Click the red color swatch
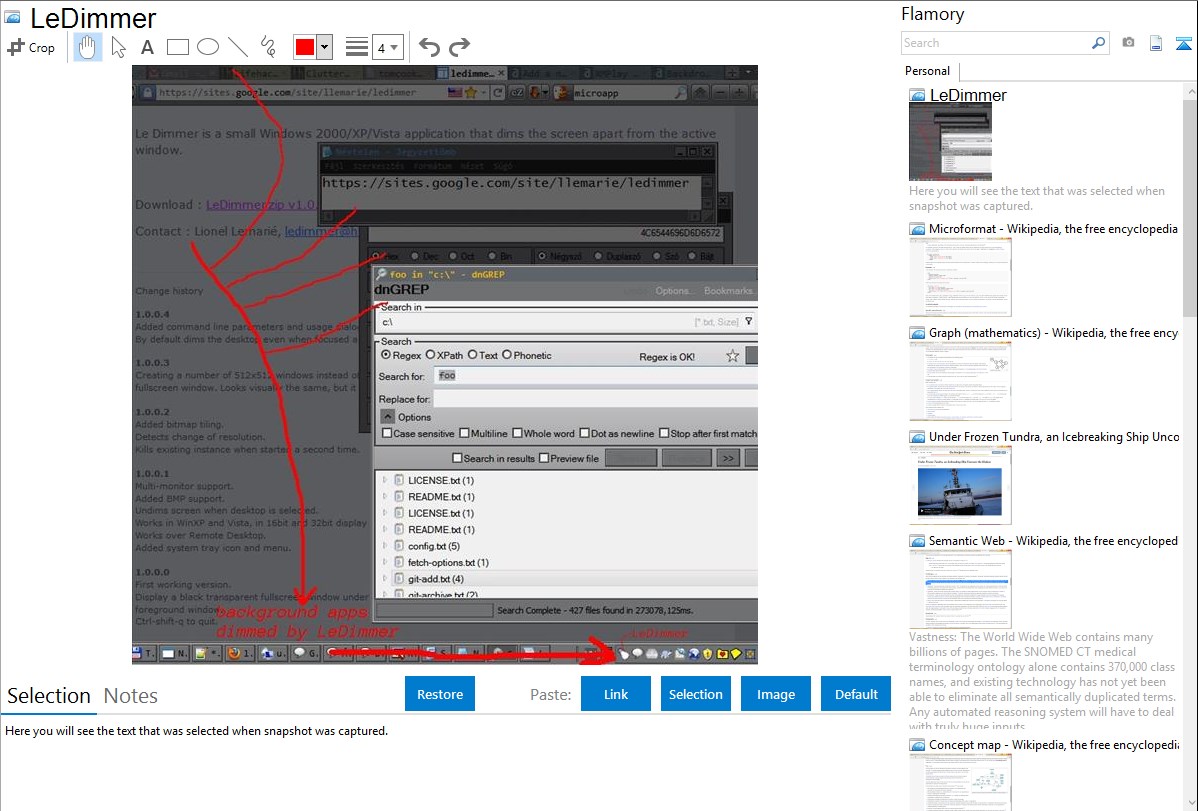 coord(305,47)
